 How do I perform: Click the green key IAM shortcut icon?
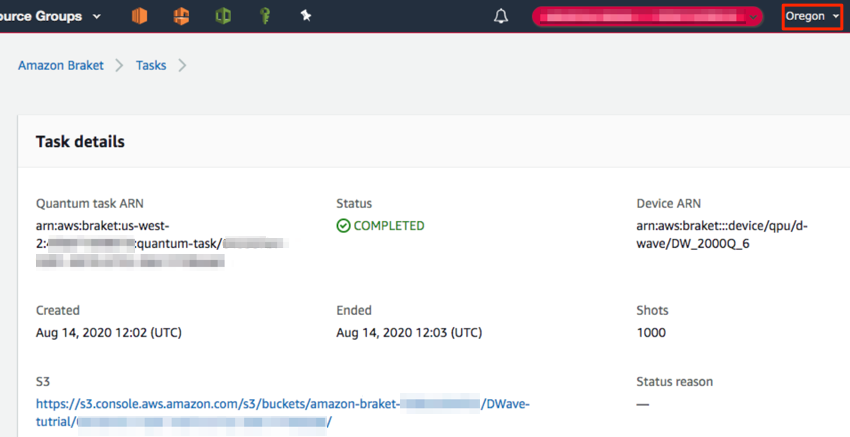coord(265,16)
